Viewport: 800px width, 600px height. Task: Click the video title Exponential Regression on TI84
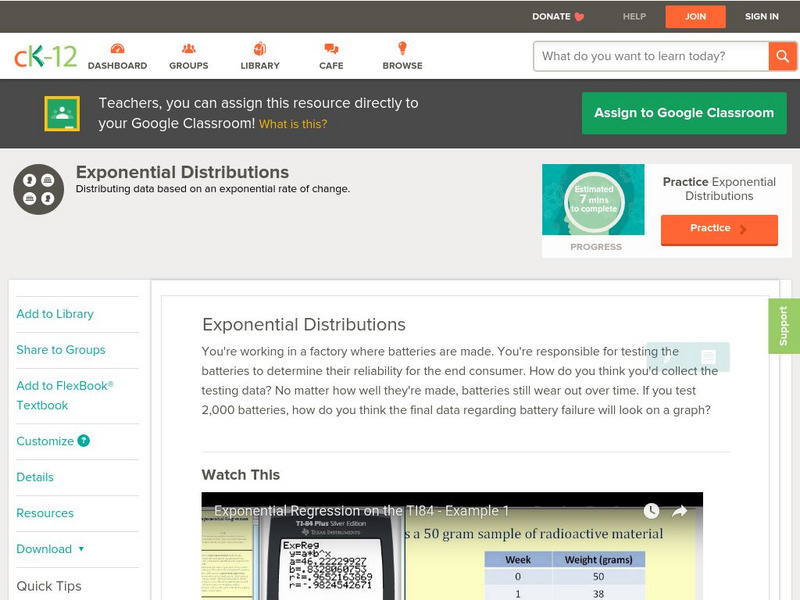(361, 511)
